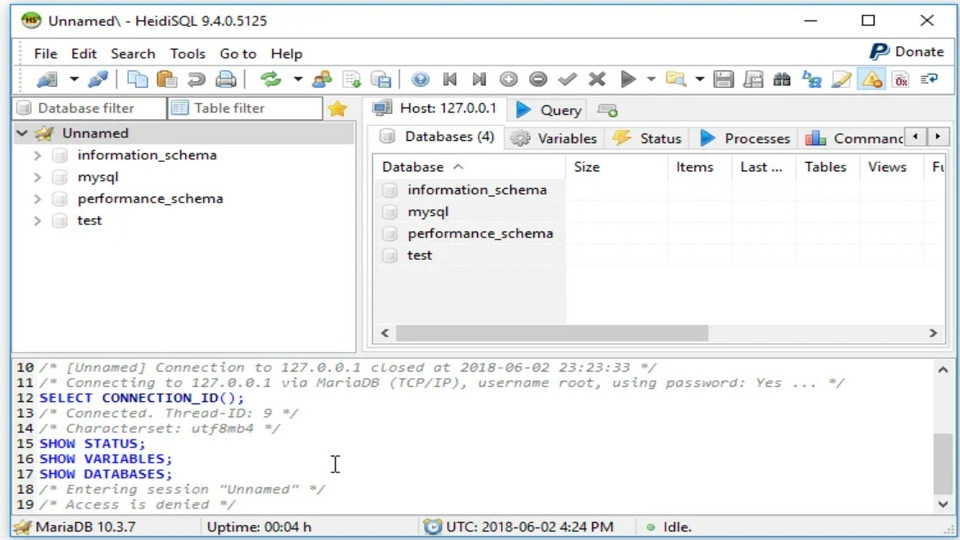Open the Run SQL dropdown arrow

coord(651,80)
